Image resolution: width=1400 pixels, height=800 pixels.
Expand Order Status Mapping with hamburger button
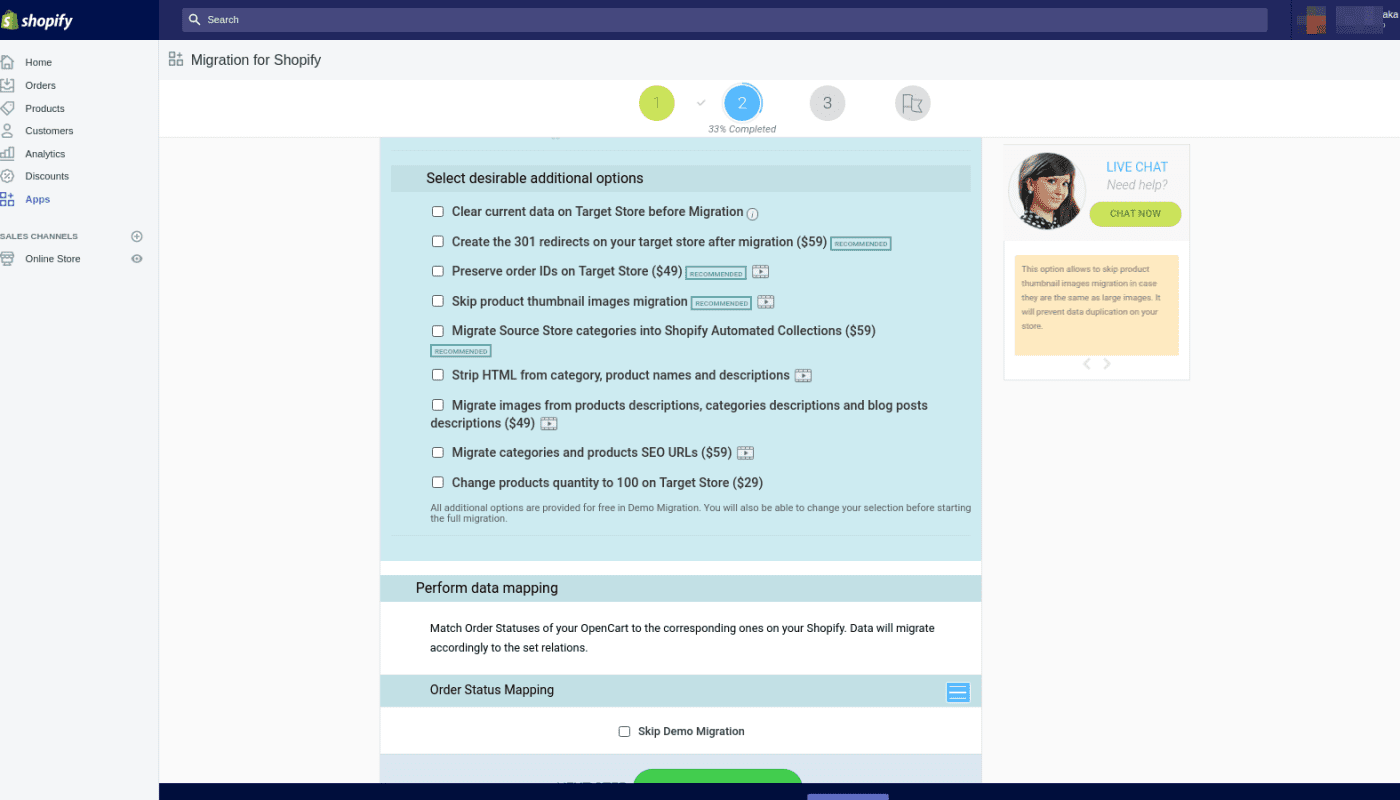click(958, 692)
